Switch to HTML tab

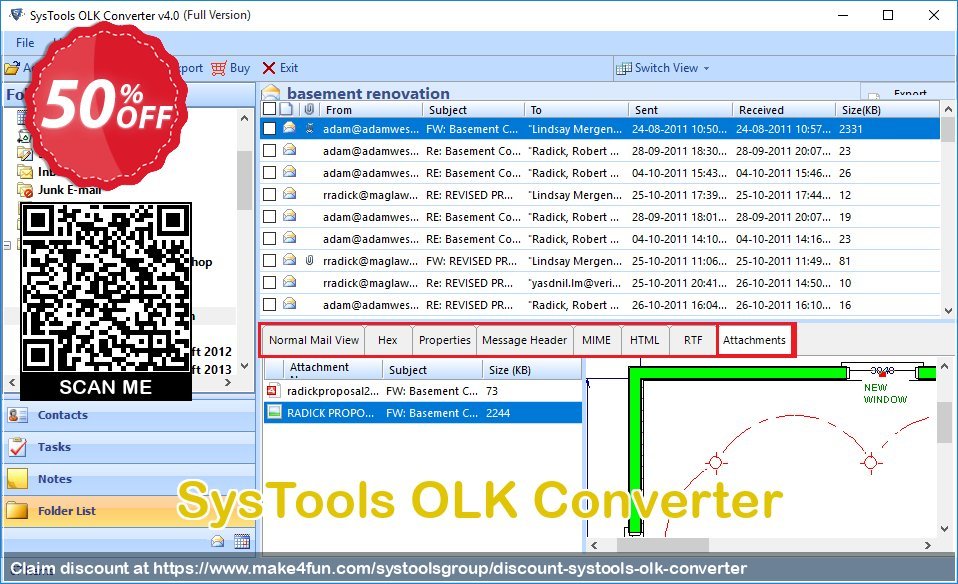click(645, 340)
